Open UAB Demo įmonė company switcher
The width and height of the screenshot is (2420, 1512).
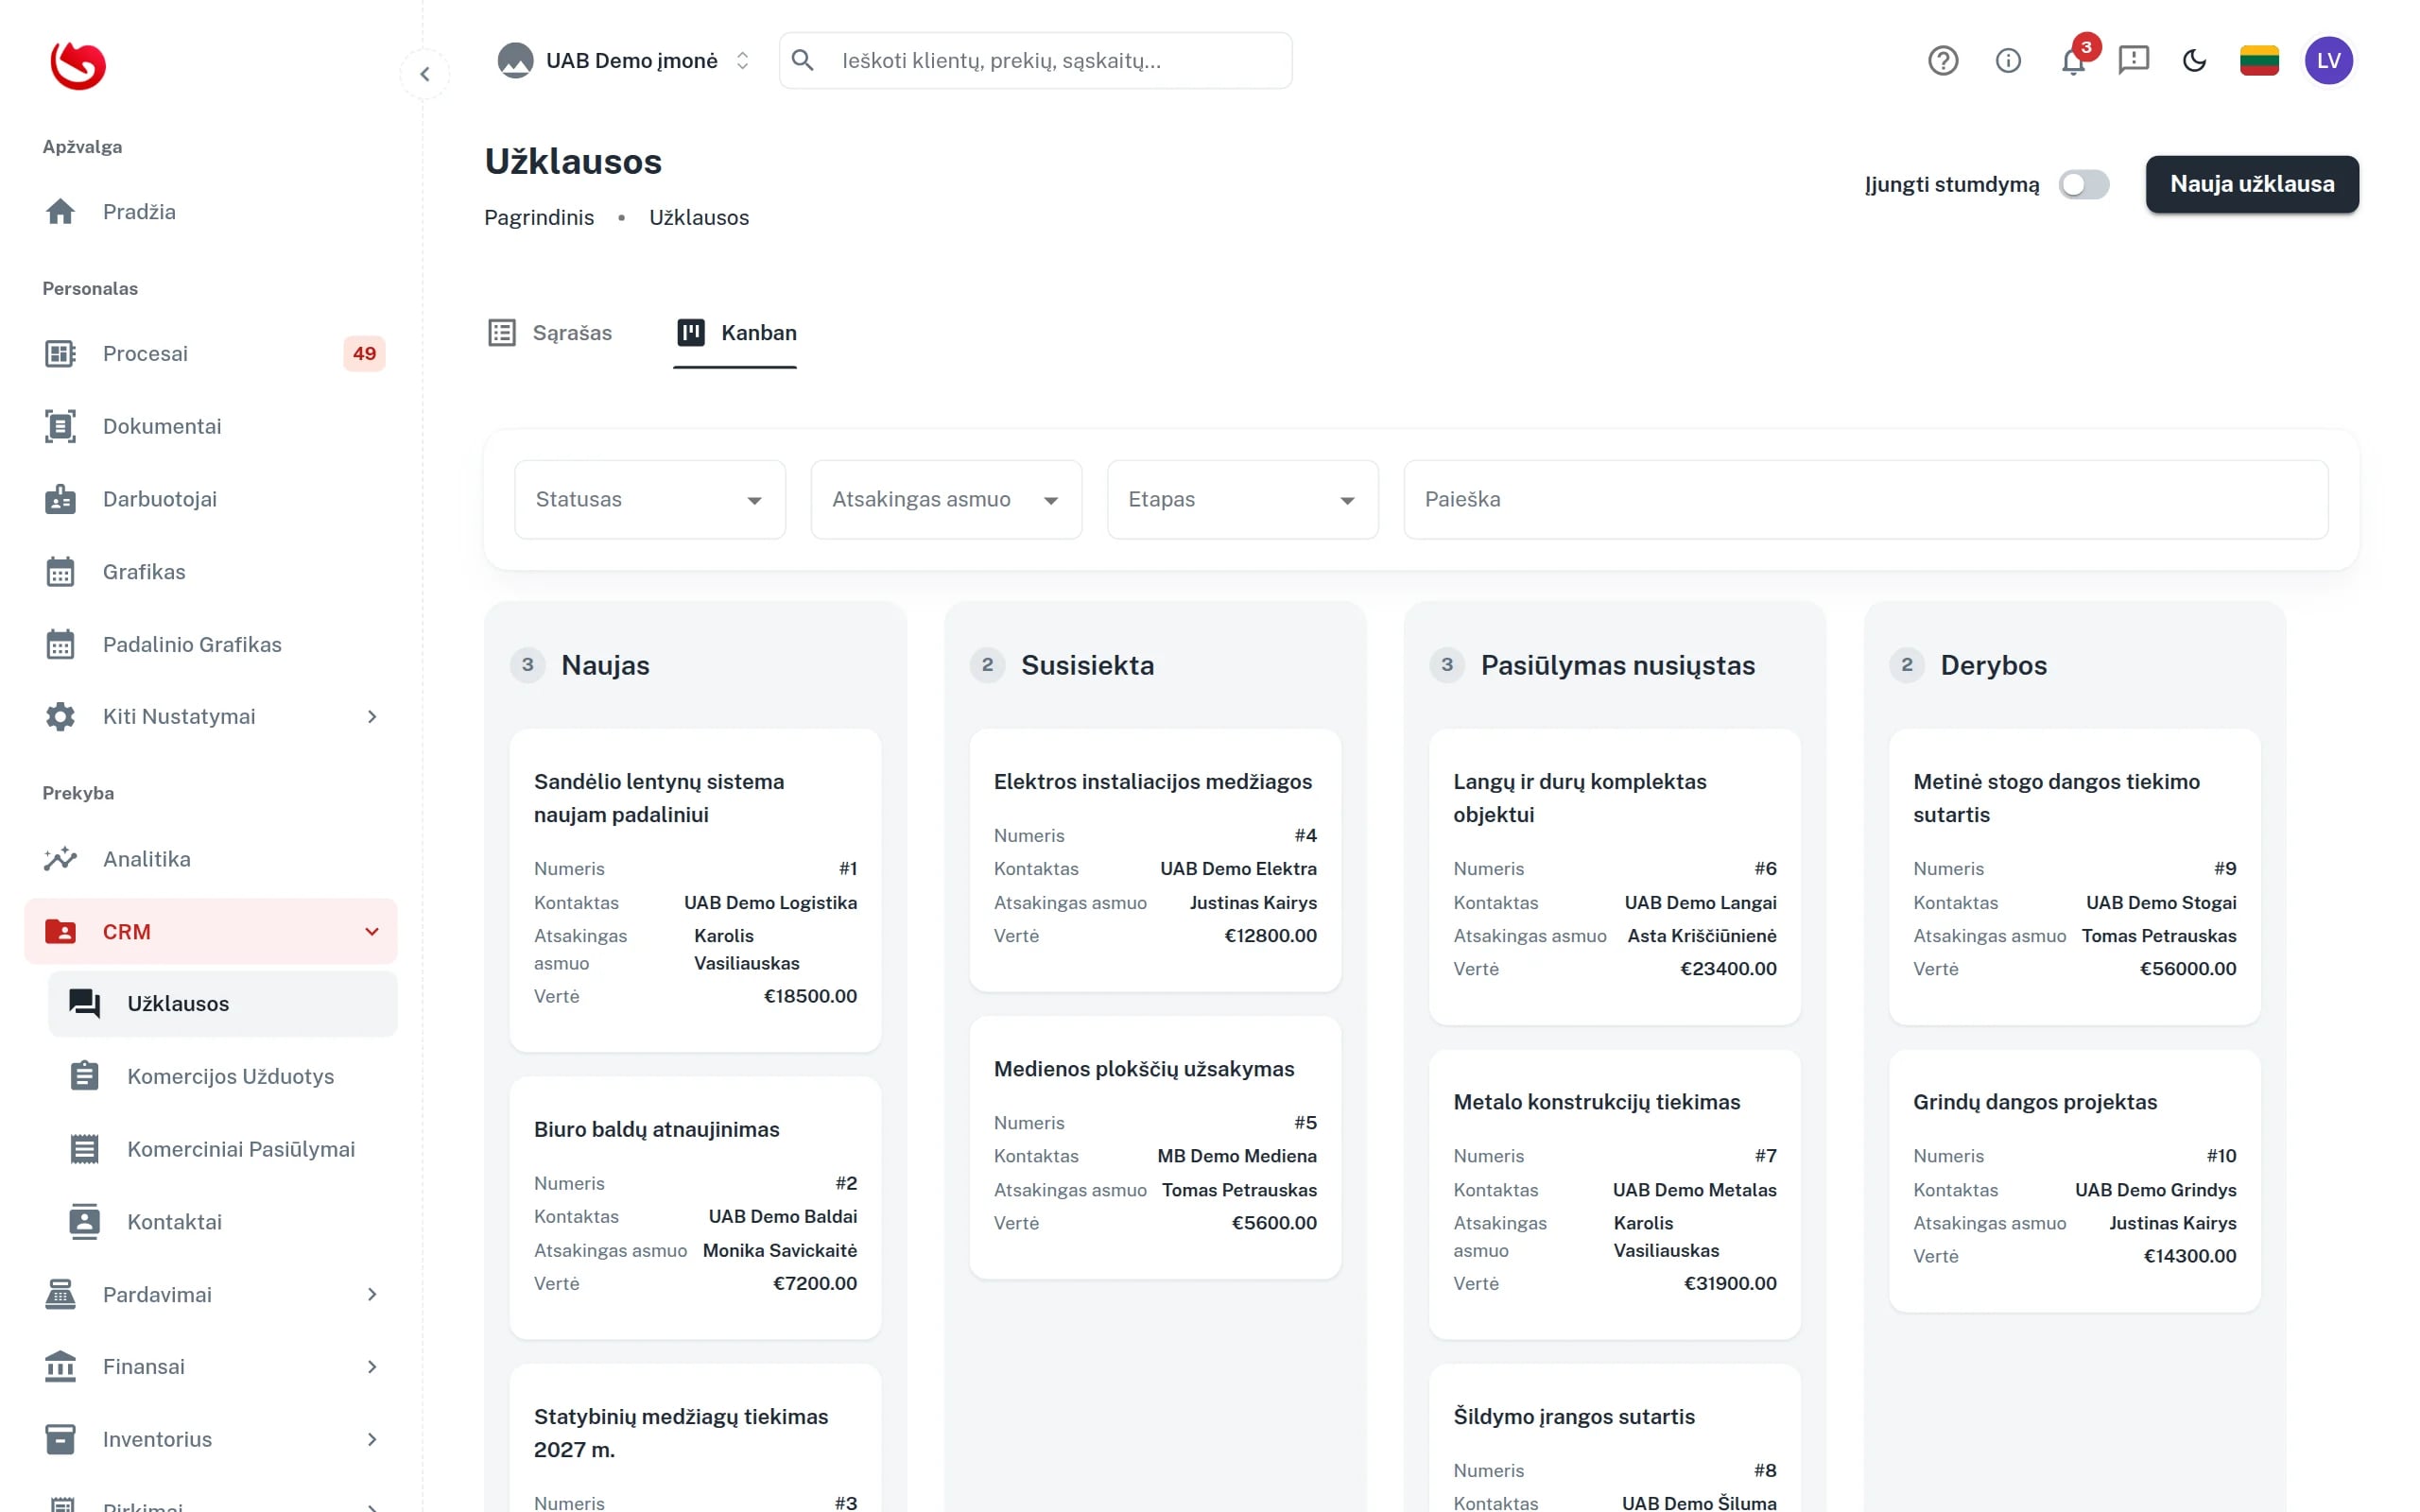625,61
